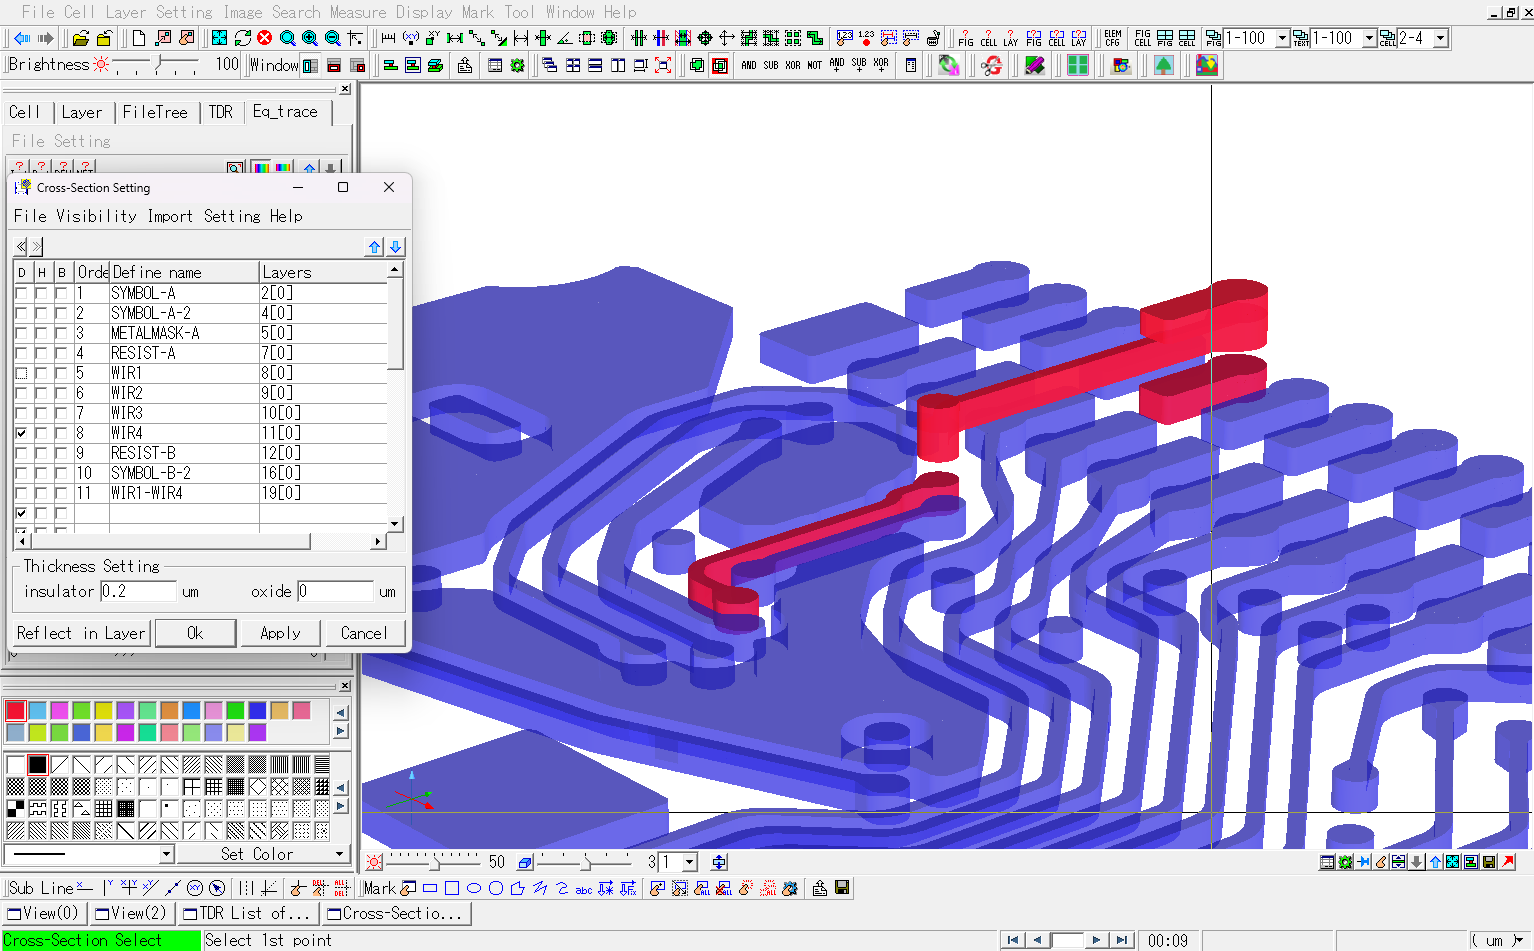Click the red arrow icon at viewer bottom right
This screenshot has width=1534, height=951.
[1509, 862]
